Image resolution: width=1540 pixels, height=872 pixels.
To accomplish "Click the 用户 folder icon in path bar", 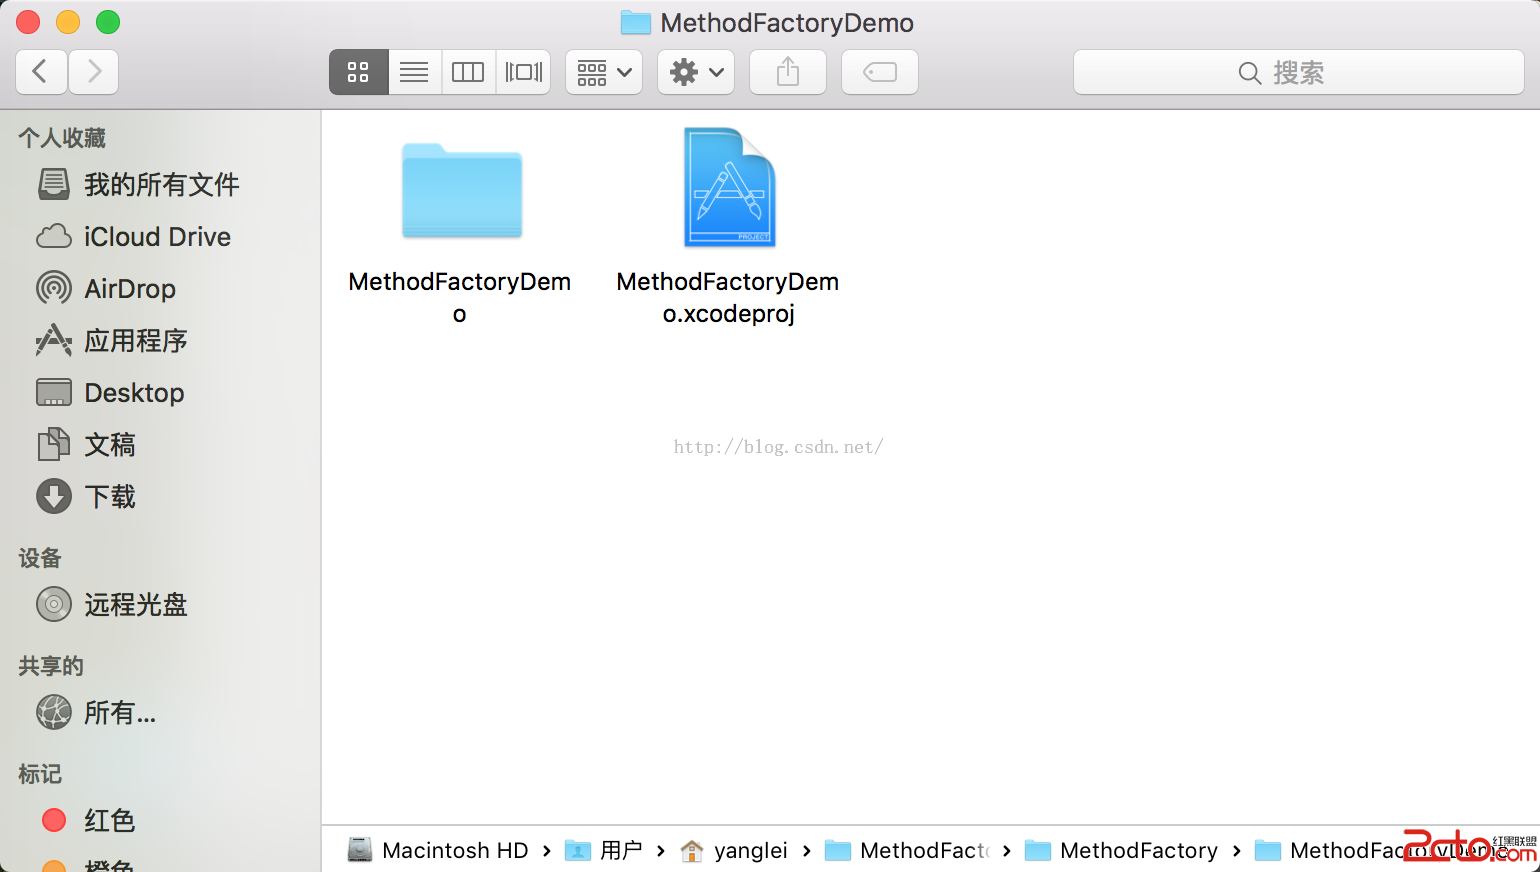I will (x=578, y=850).
